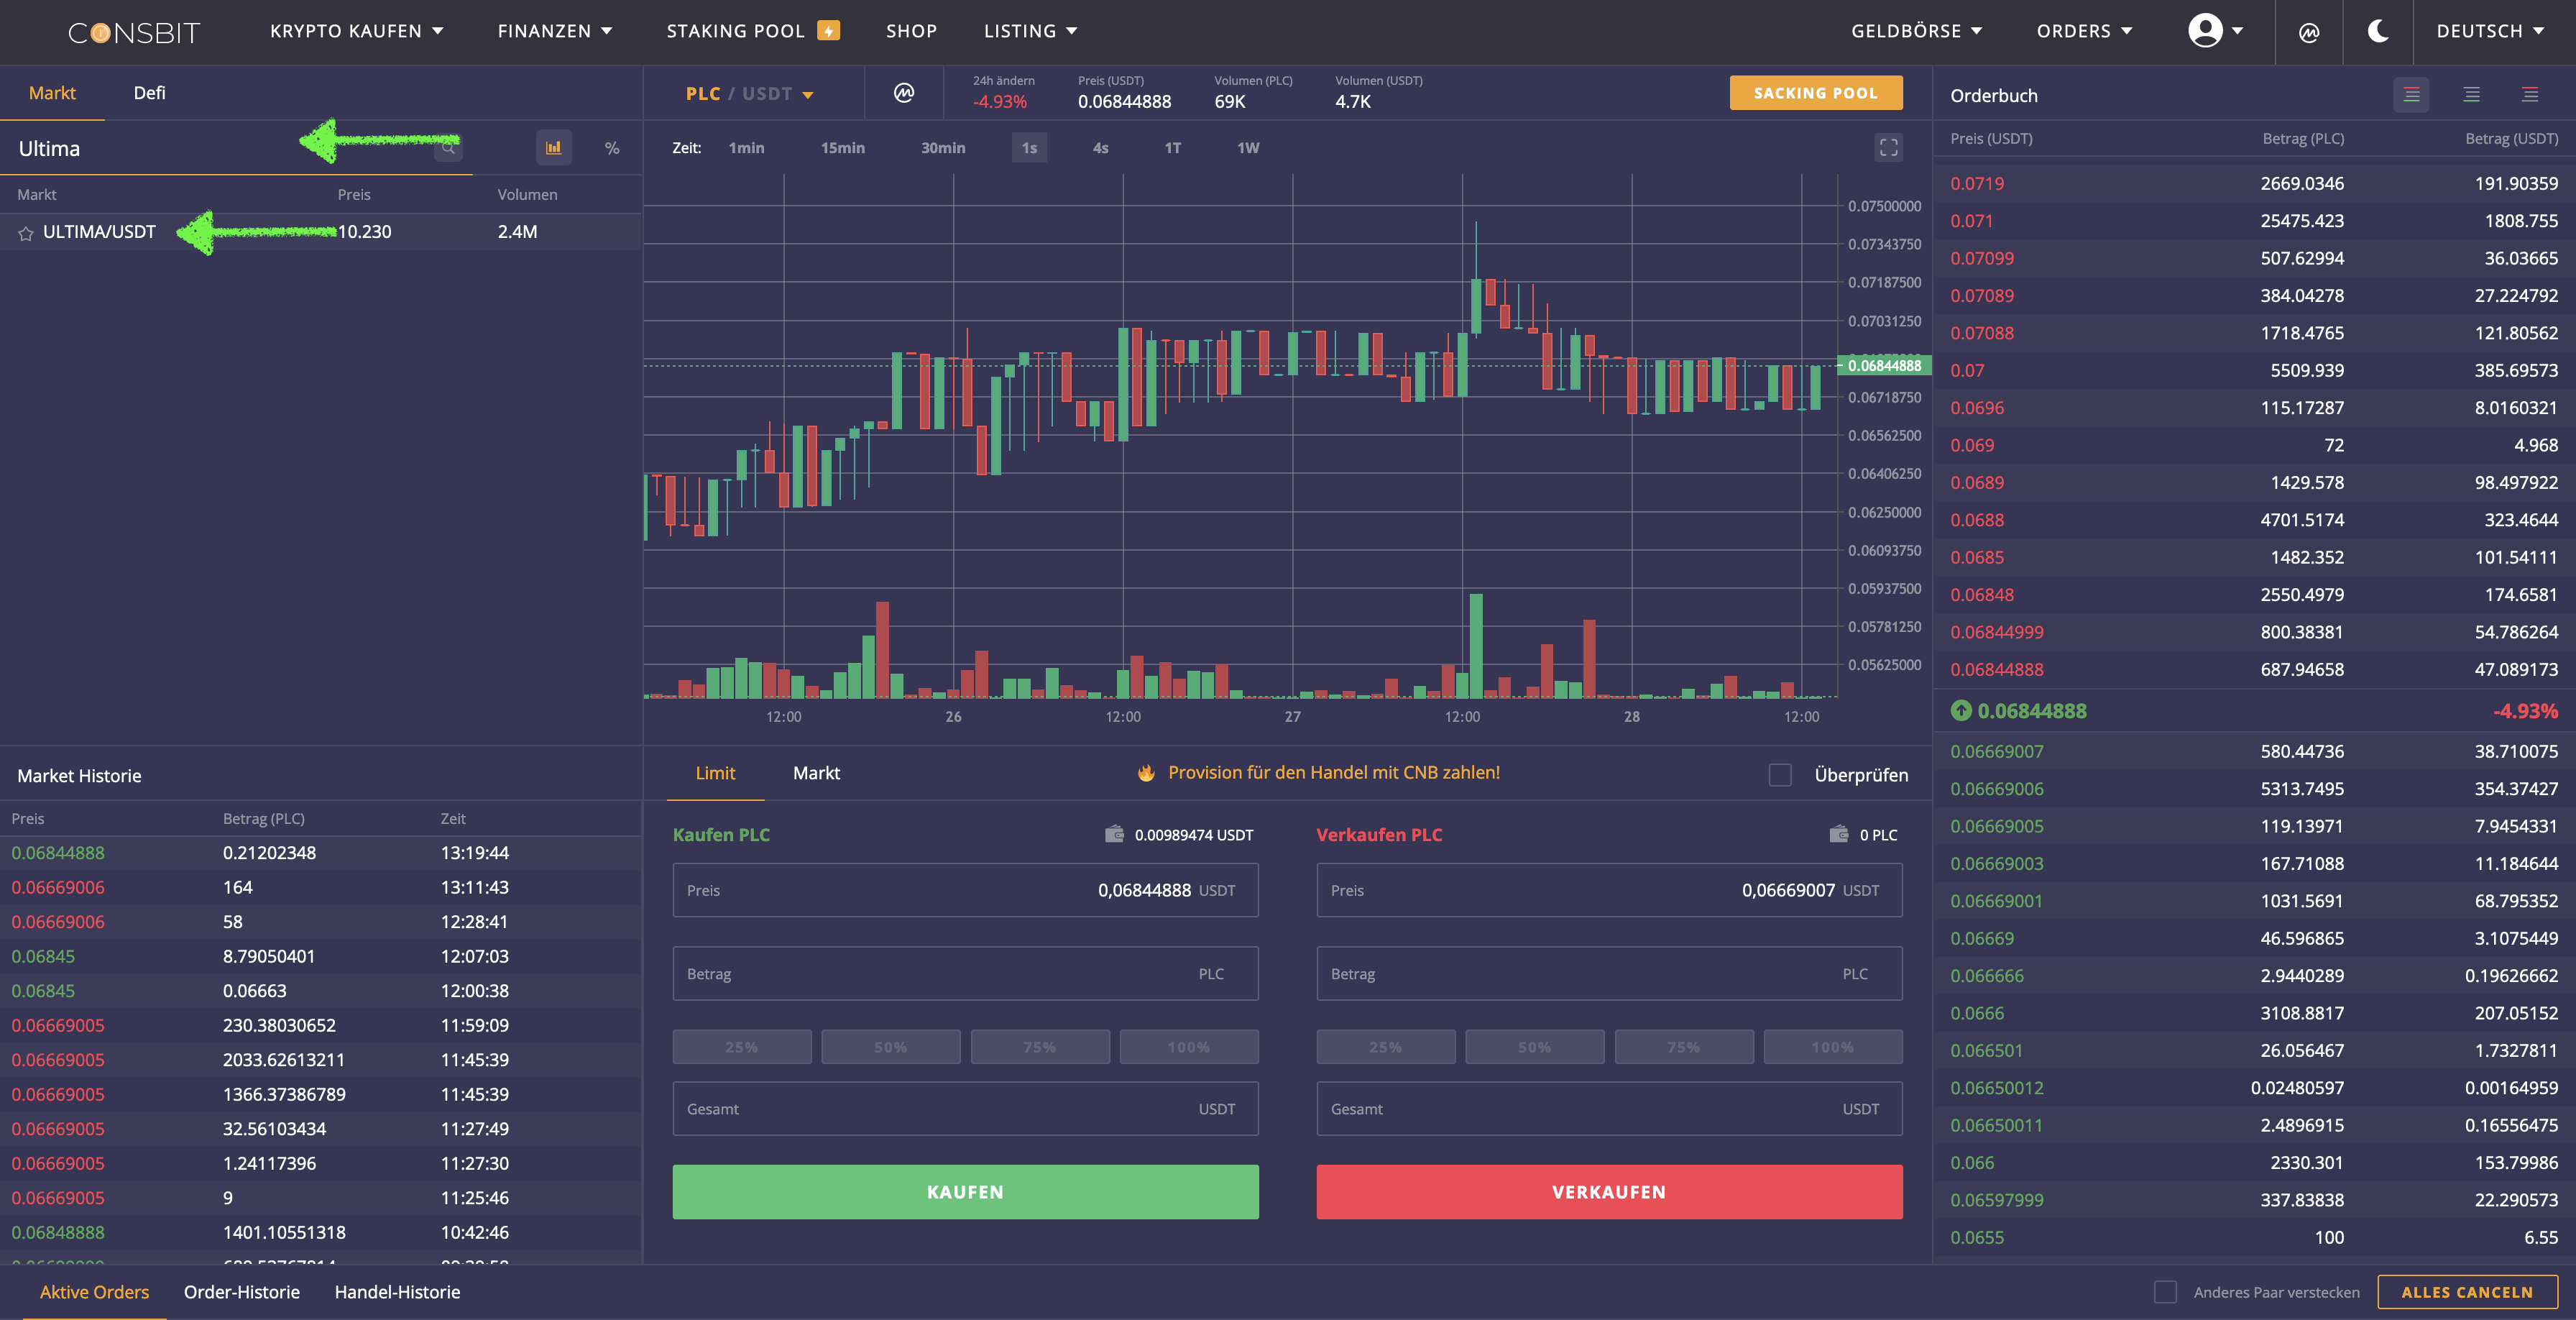Click the Coinsbit logo
Screen dimensions: 2576x1320
pyautogui.click(x=134, y=32)
